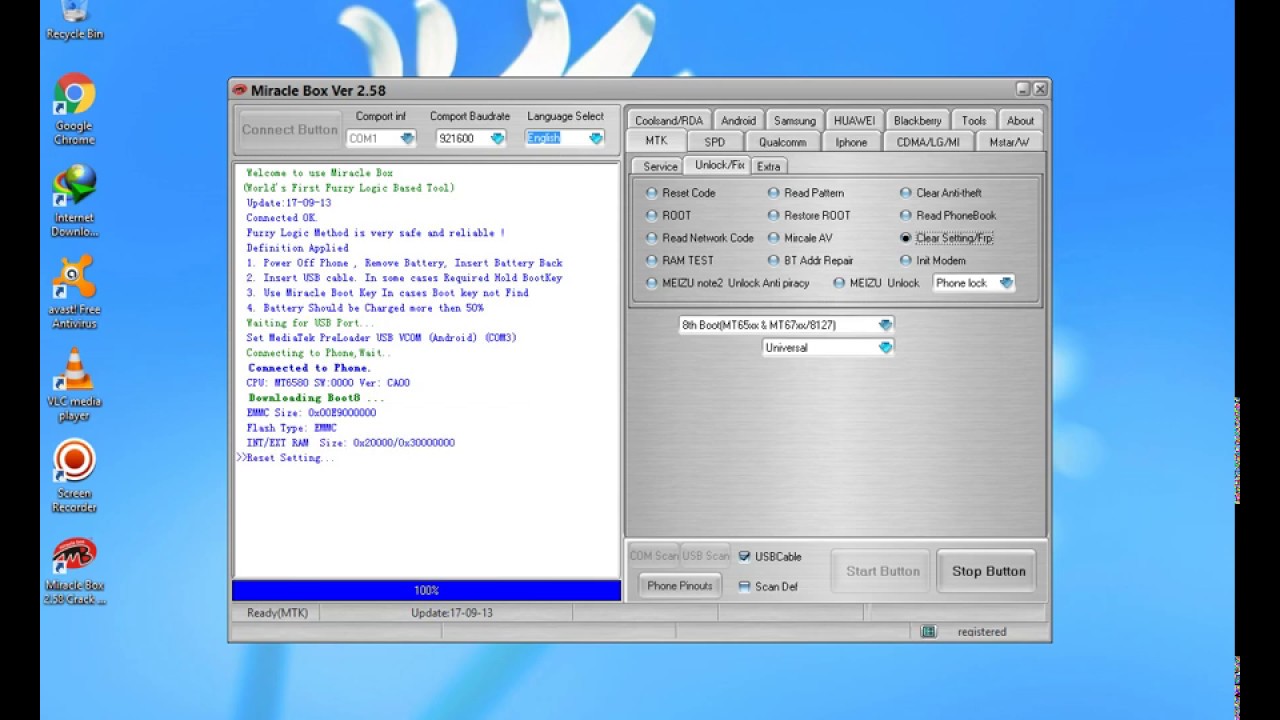
Task: Open the Service sub-tab
Action: click(x=660, y=166)
